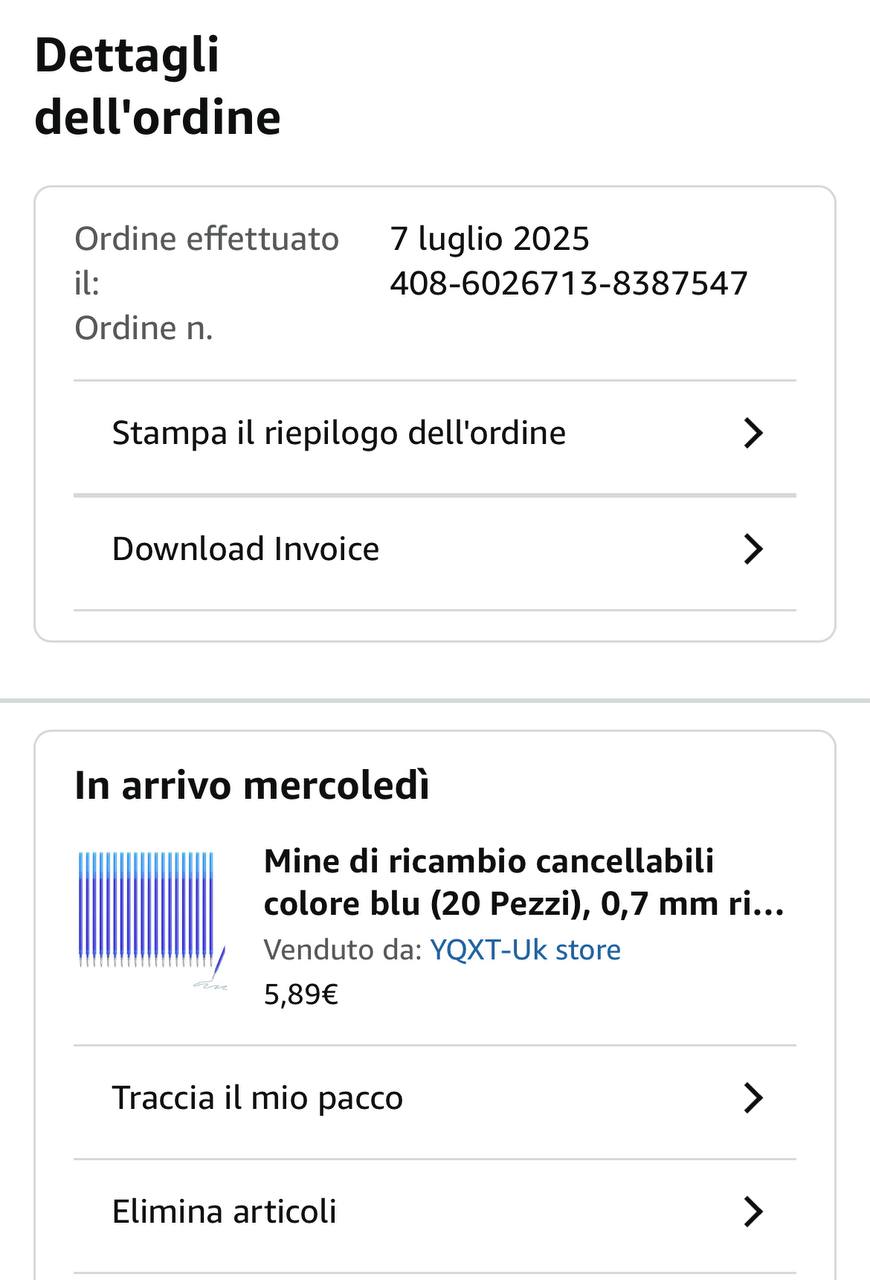The image size is (870, 1280).
Task: Tap the arrow next to Download Invoice
Action: click(753, 549)
